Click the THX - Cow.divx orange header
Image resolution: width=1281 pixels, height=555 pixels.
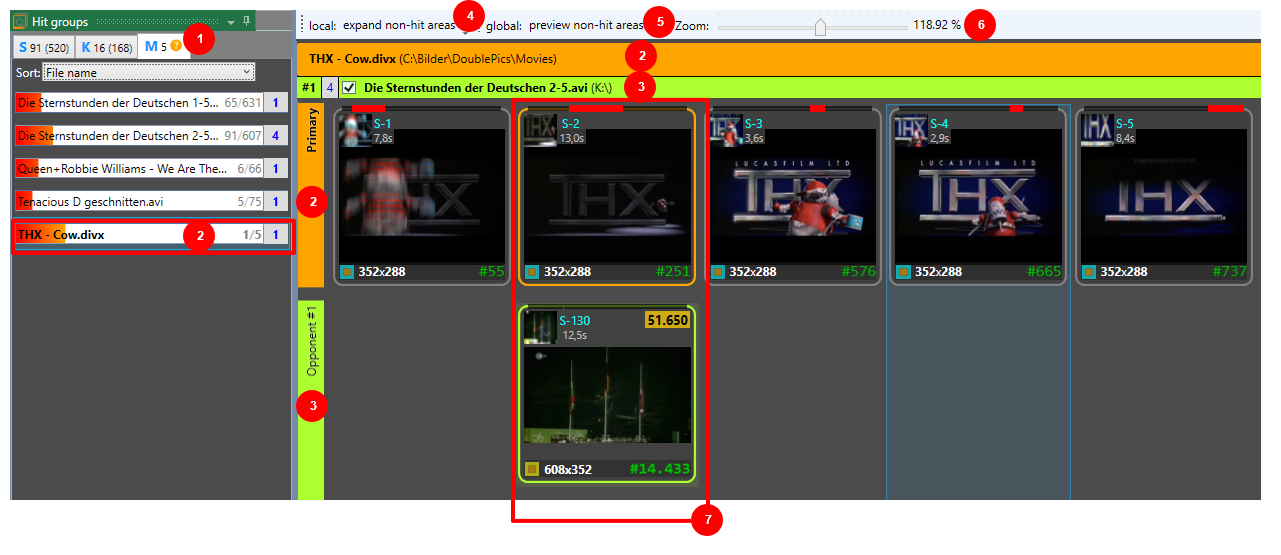[x=779, y=59]
